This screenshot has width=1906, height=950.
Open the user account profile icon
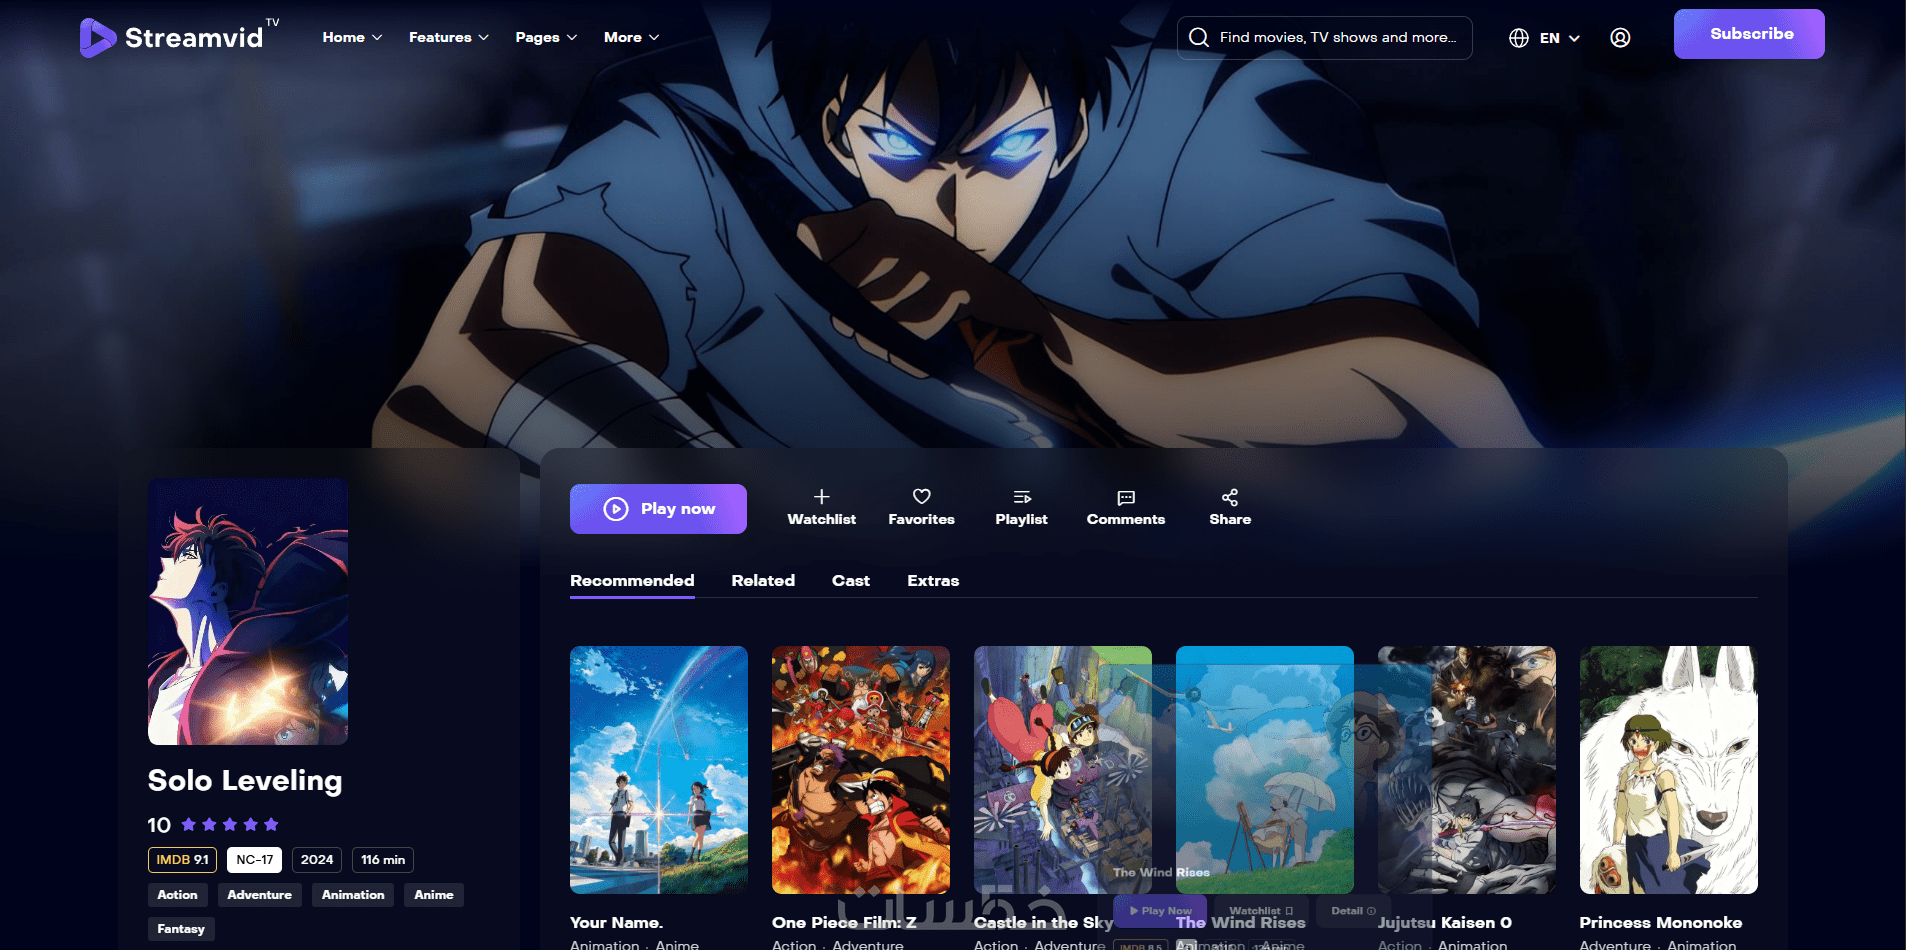(1620, 38)
